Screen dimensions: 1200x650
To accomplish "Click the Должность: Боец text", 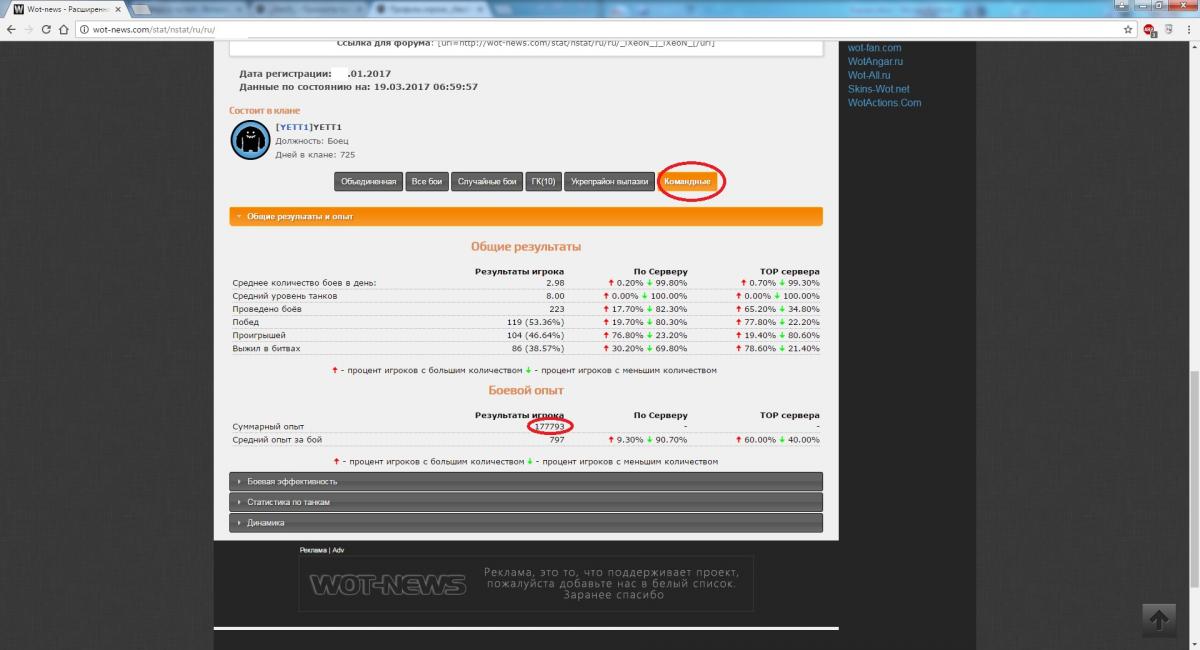I will (x=312, y=141).
